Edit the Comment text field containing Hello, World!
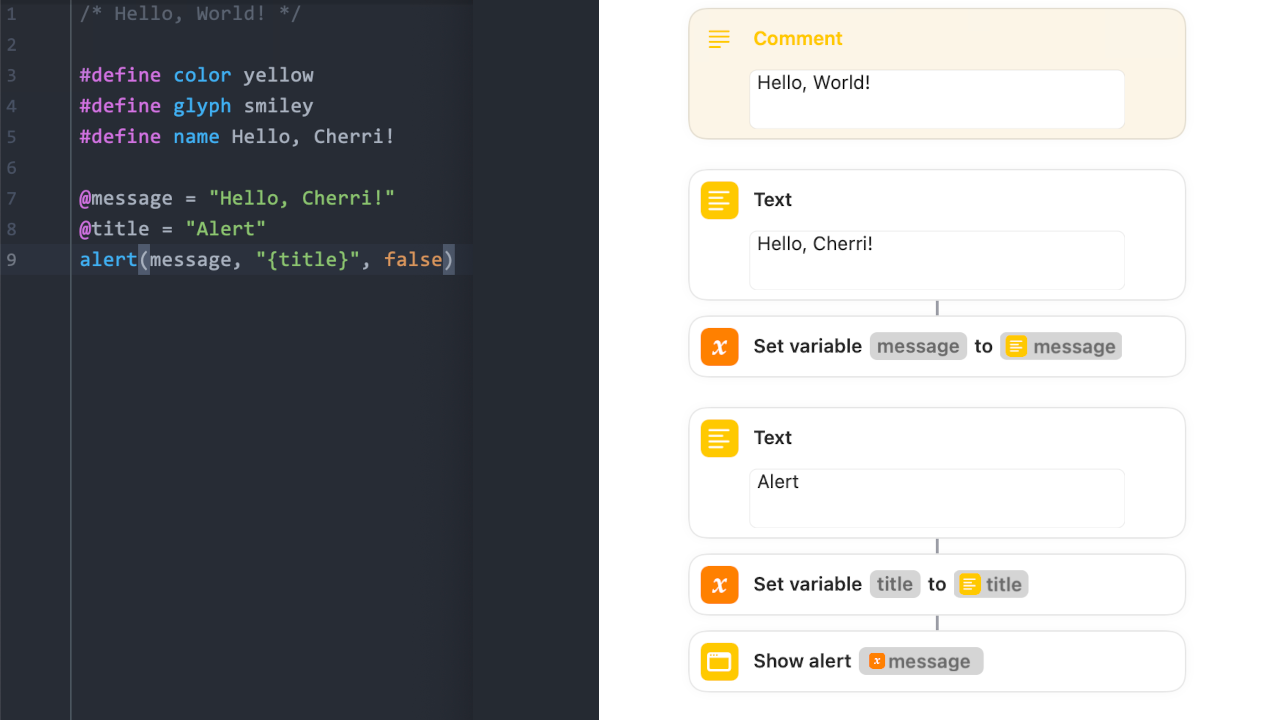 click(x=937, y=99)
